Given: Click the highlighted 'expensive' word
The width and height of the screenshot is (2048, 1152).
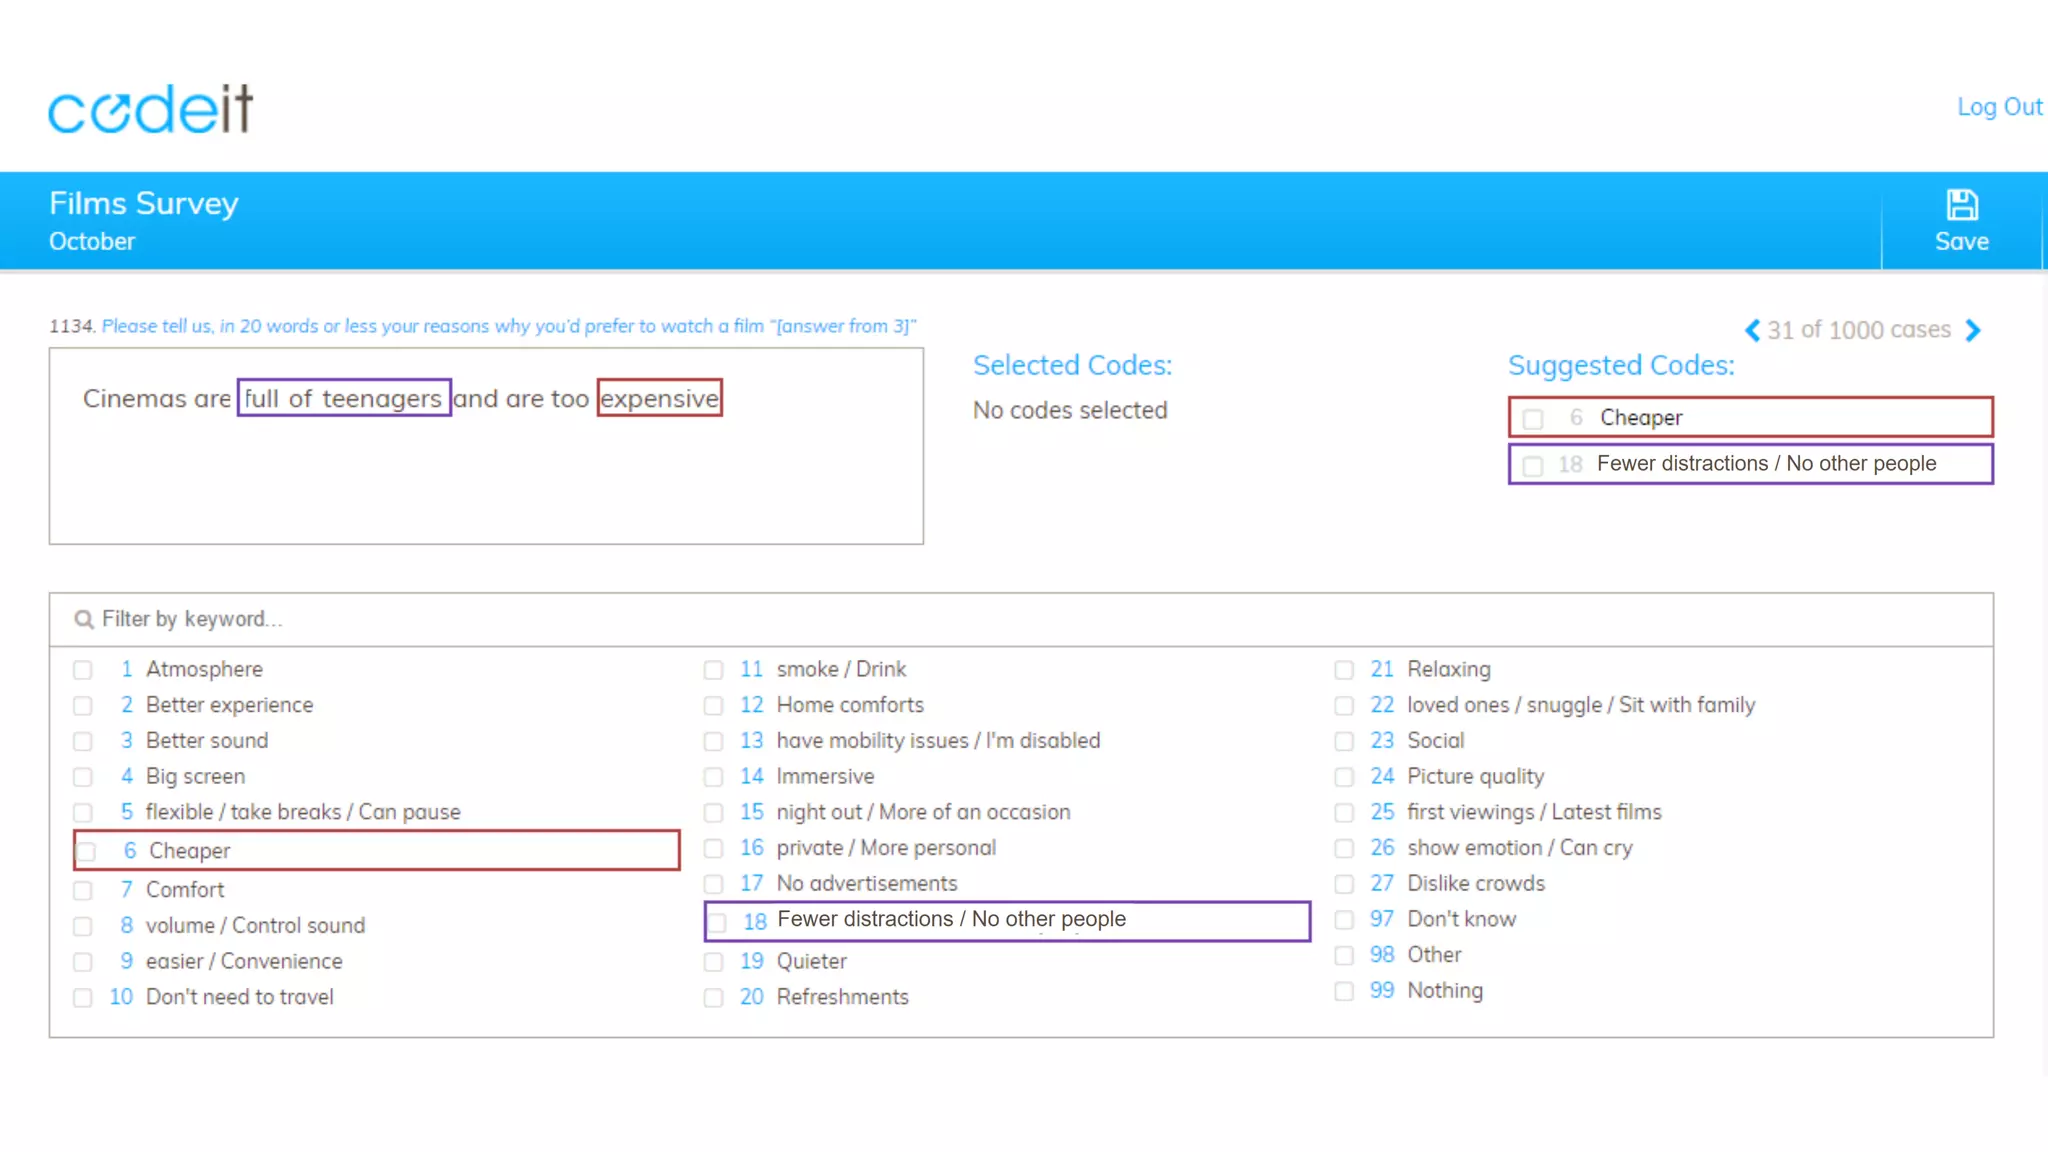Looking at the screenshot, I should point(659,398).
